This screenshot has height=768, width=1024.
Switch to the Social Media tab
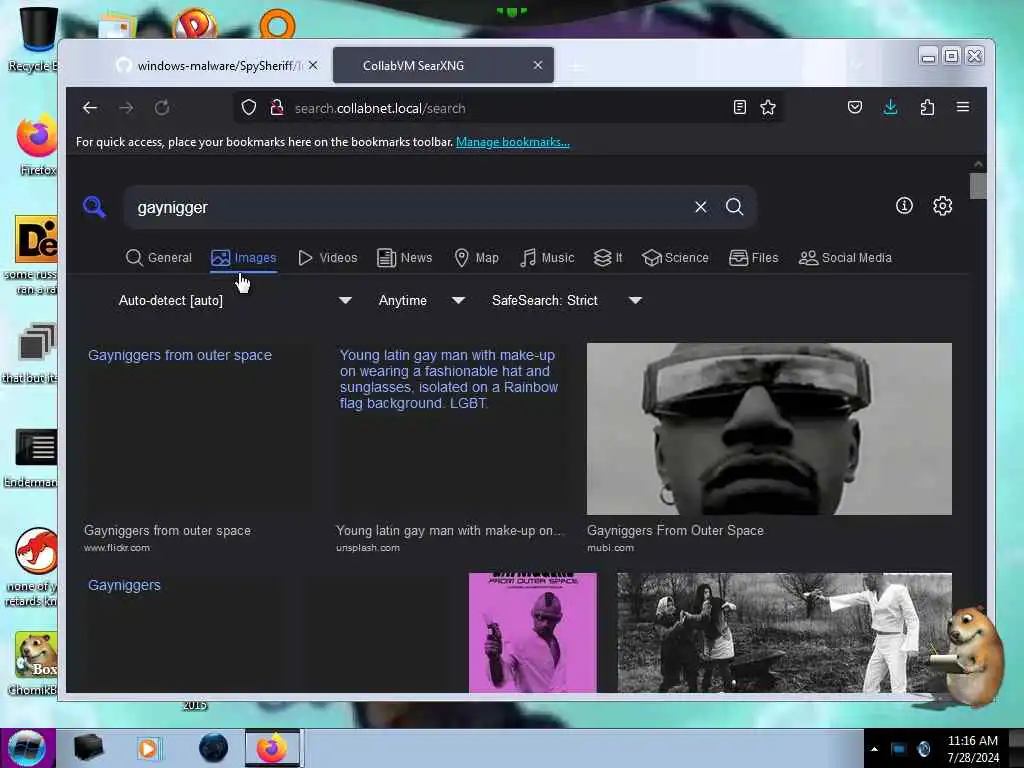pos(845,258)
